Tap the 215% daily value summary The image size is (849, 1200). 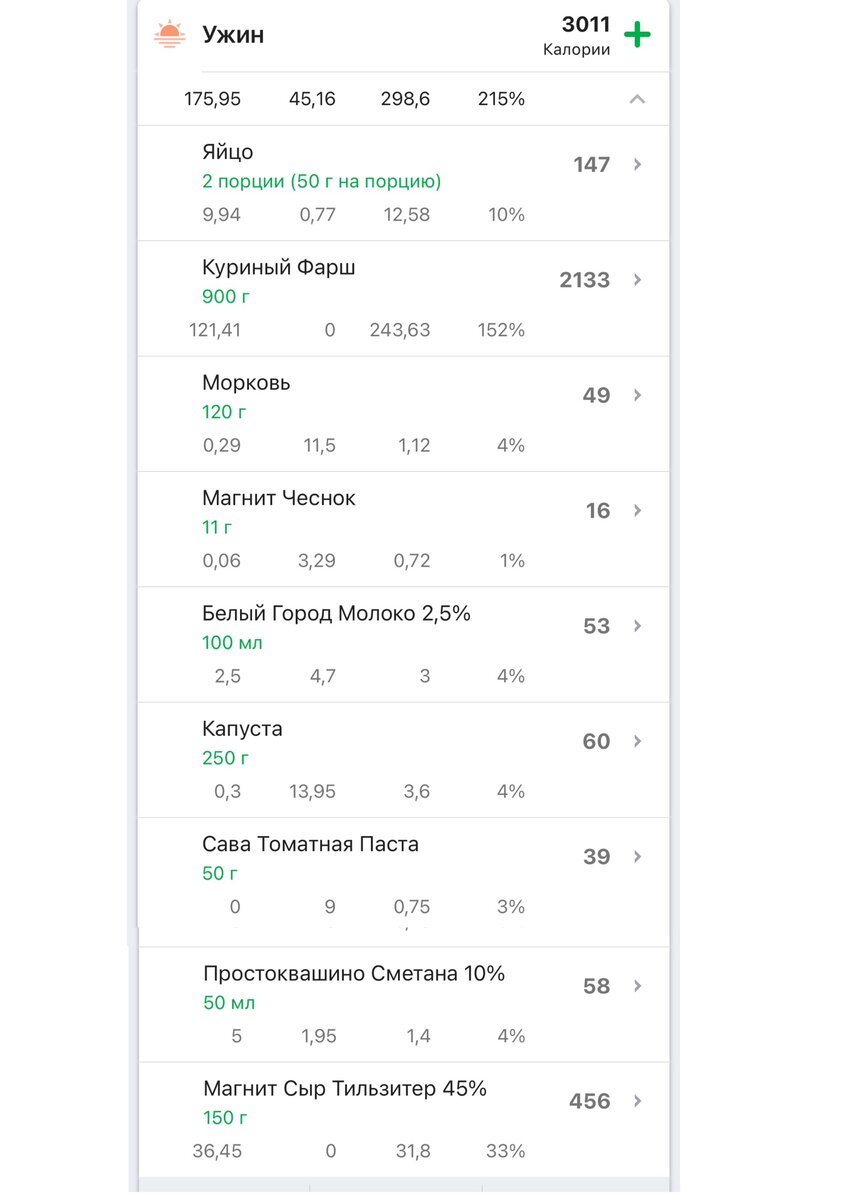501,99
